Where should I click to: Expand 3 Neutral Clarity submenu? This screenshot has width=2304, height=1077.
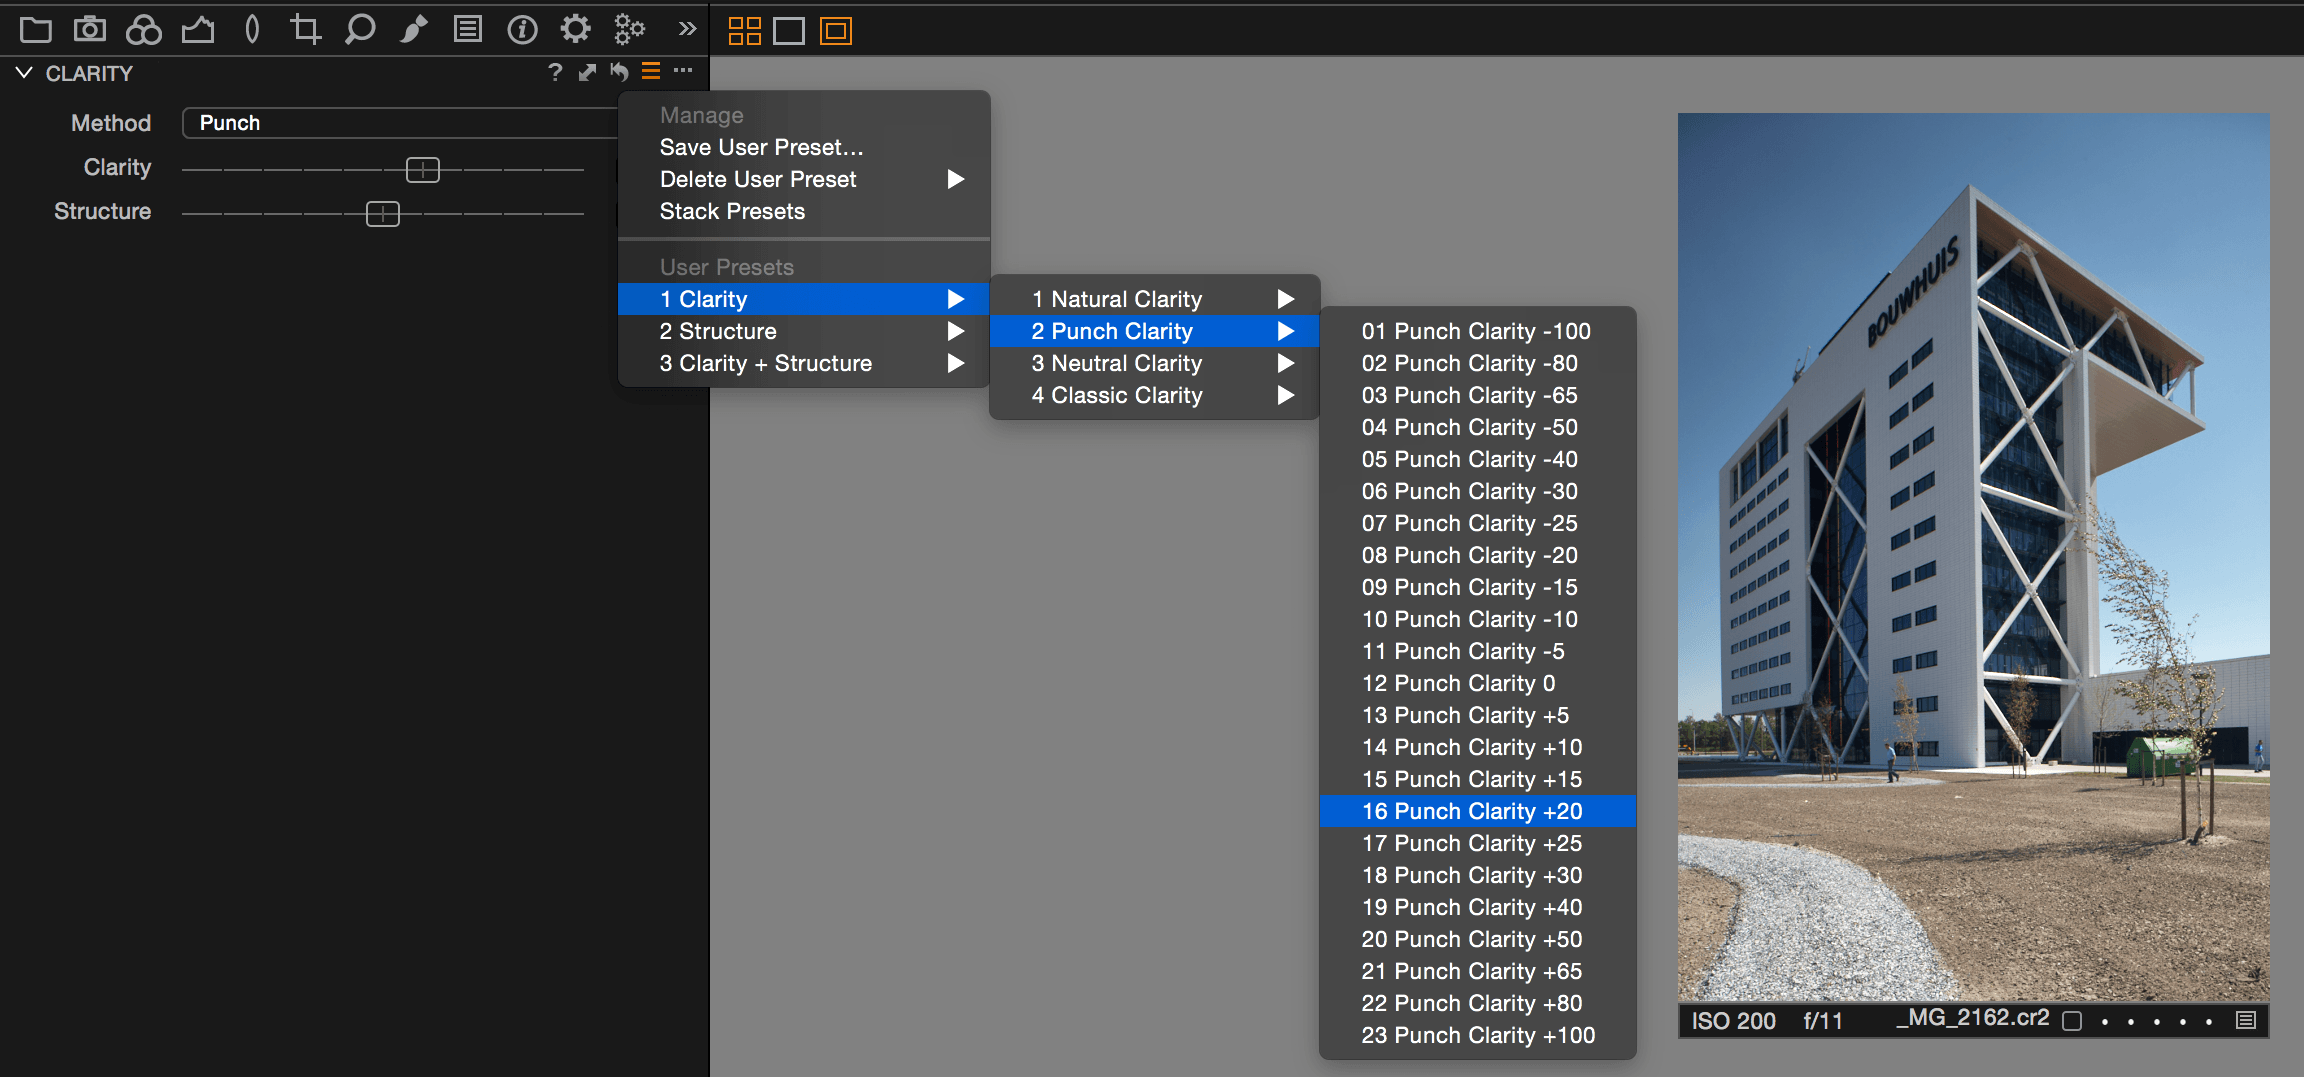pyautogui.click(x=1155, y=363)
